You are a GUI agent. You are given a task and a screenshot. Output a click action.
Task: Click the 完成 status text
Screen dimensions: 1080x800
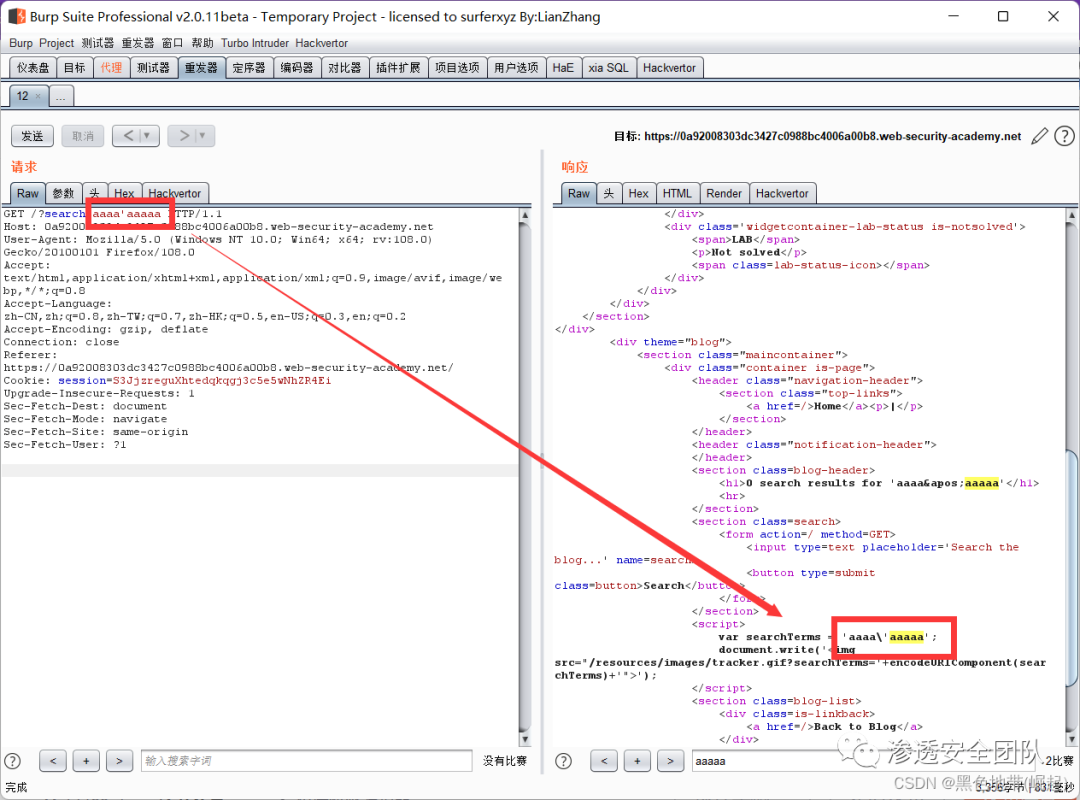[16, 788]
